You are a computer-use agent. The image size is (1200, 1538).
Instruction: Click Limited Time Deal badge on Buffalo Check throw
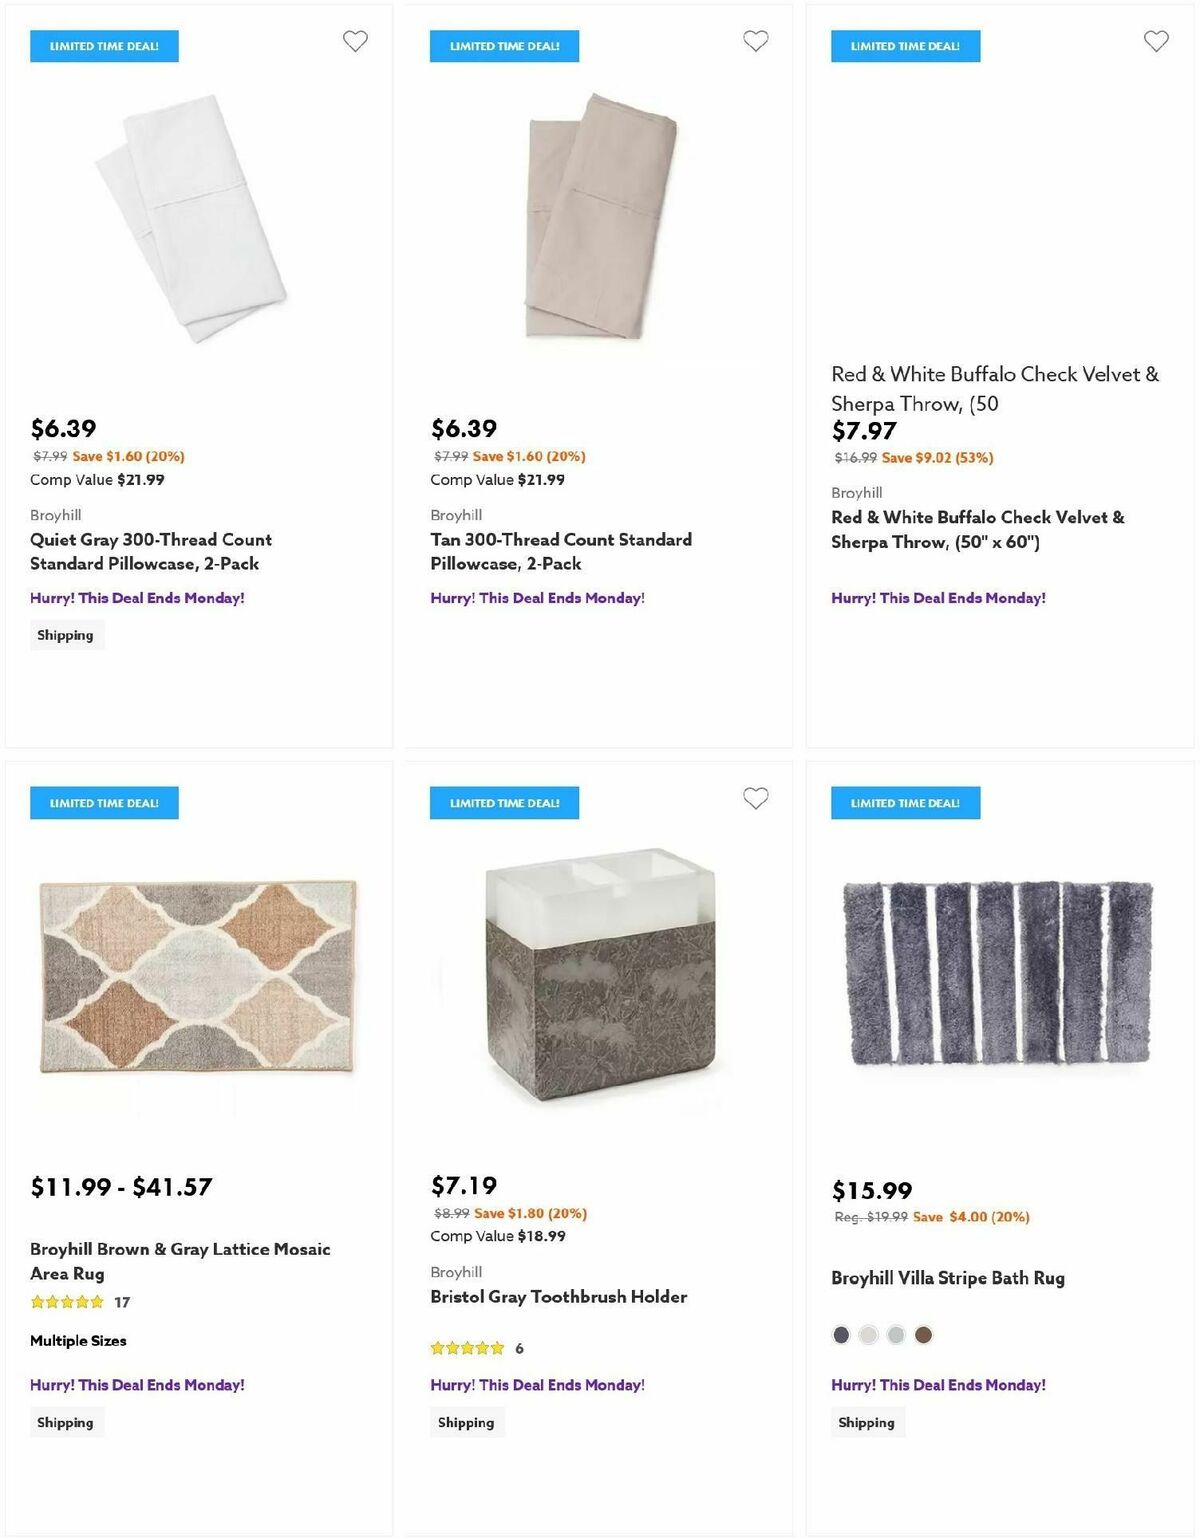click(904, 45)
